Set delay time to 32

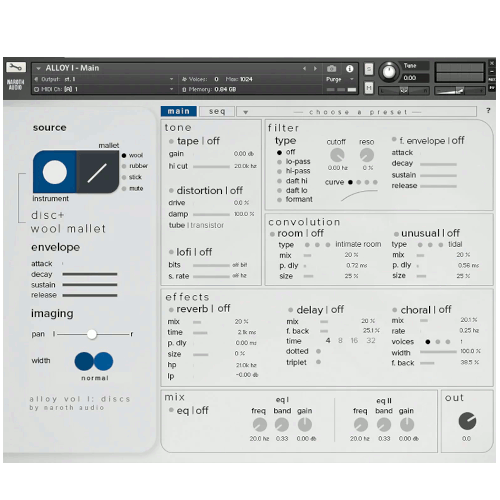coord(371,341)
